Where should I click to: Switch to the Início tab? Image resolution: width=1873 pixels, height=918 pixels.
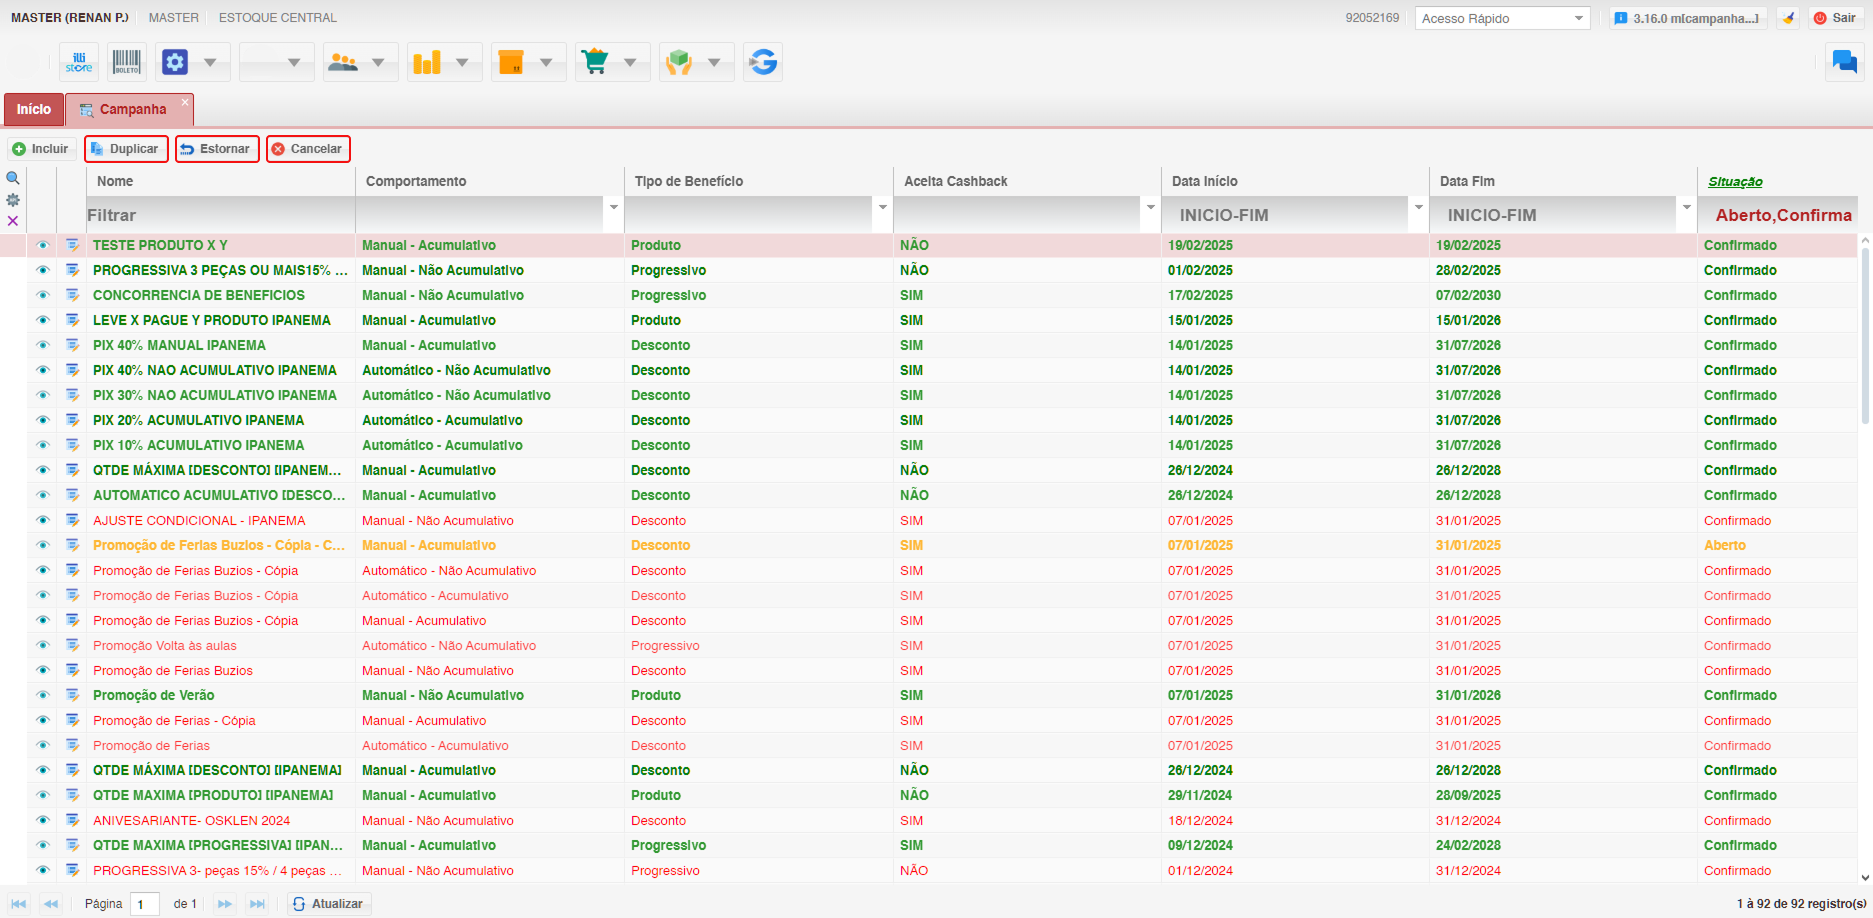(33, 109)
